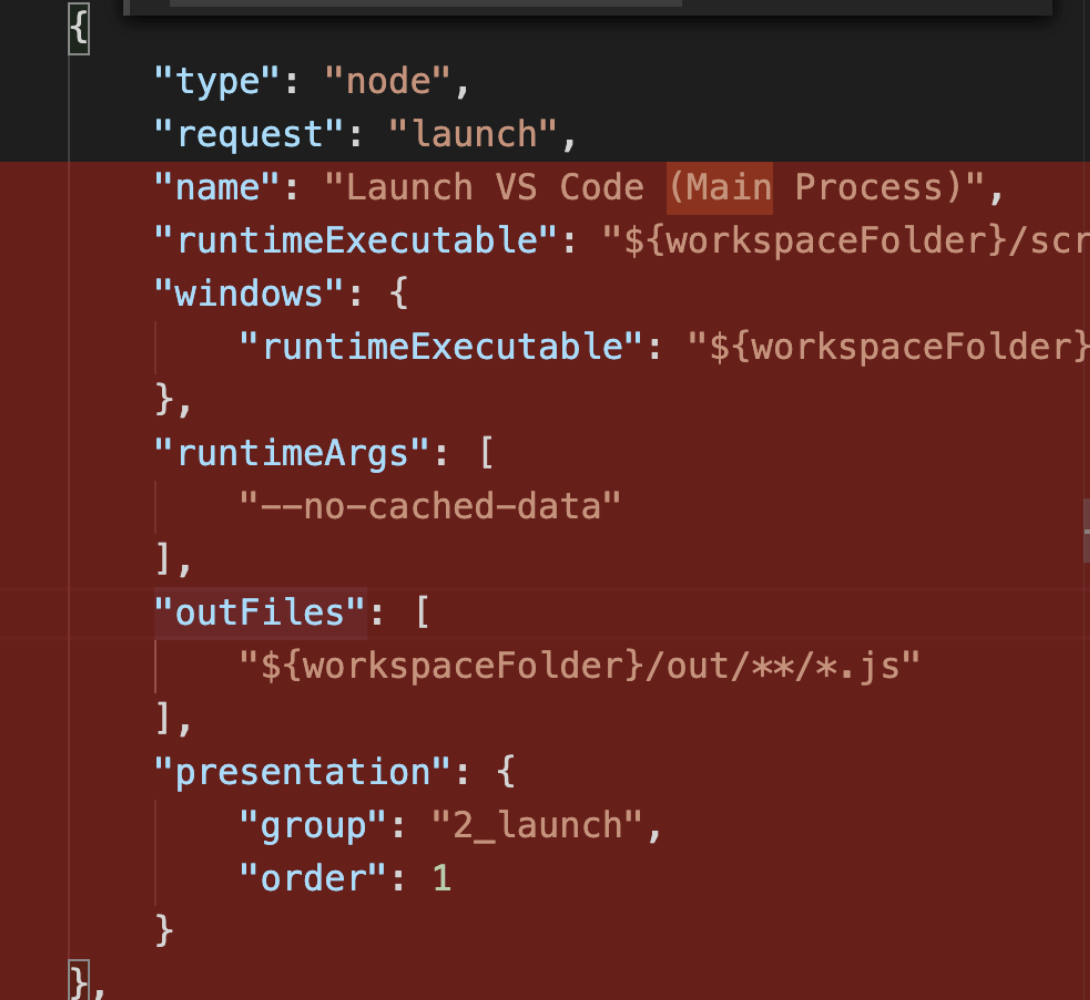Viewport: 1090px width, 1000px height.
Task: Click the highlighted "outFiles" property
Action: pyautogui.click(x=258, y=612)
